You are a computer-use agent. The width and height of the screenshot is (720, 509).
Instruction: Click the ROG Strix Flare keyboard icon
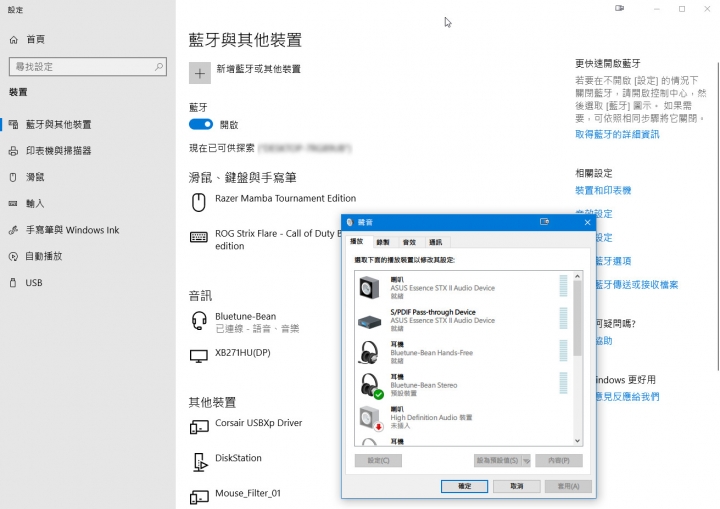[x=199, y=237]
